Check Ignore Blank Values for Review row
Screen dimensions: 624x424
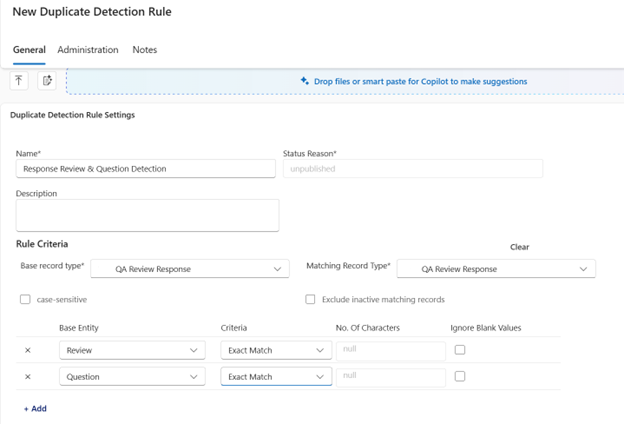pyautogui.click(x=460, y=350)
